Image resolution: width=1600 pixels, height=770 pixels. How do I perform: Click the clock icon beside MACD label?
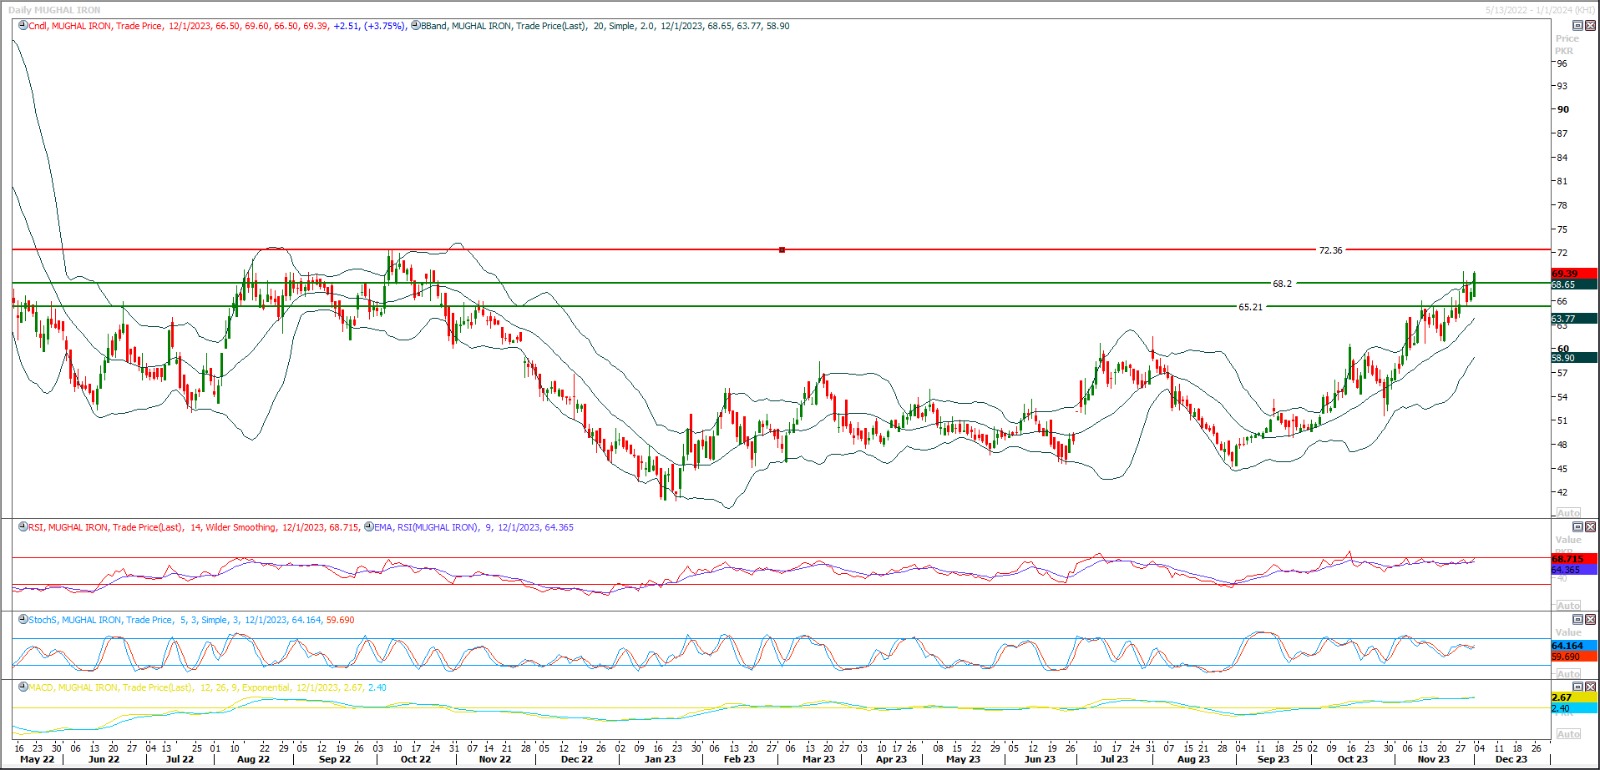tap(23, 688)
